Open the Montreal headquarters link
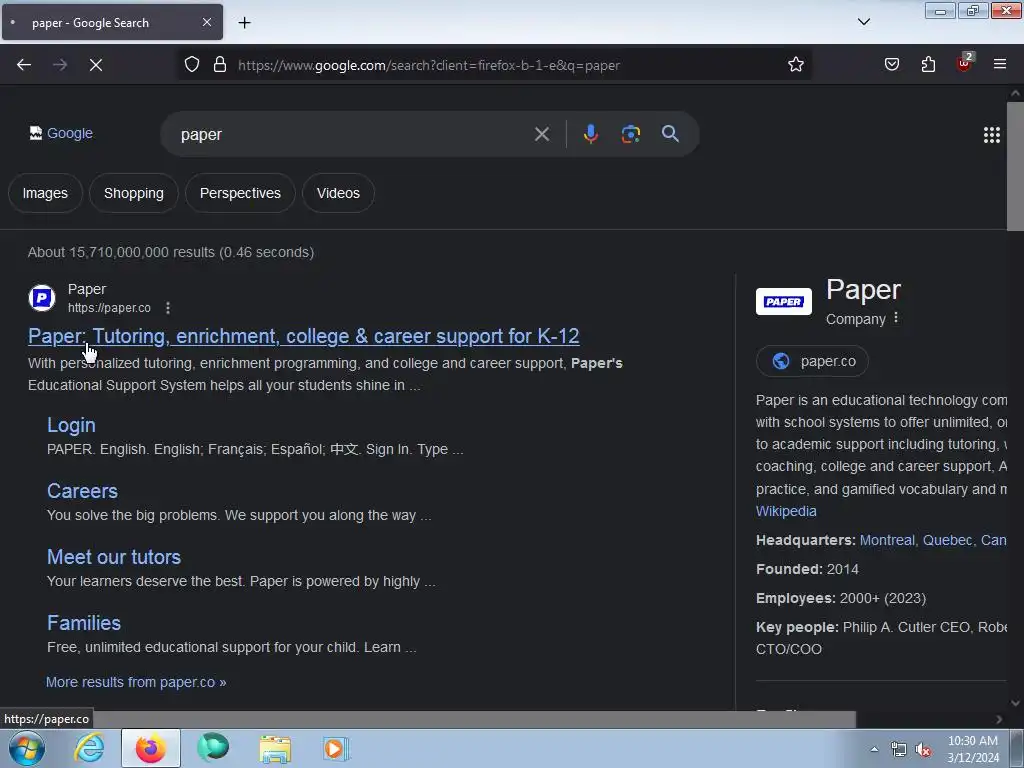 tap(933, 540)
